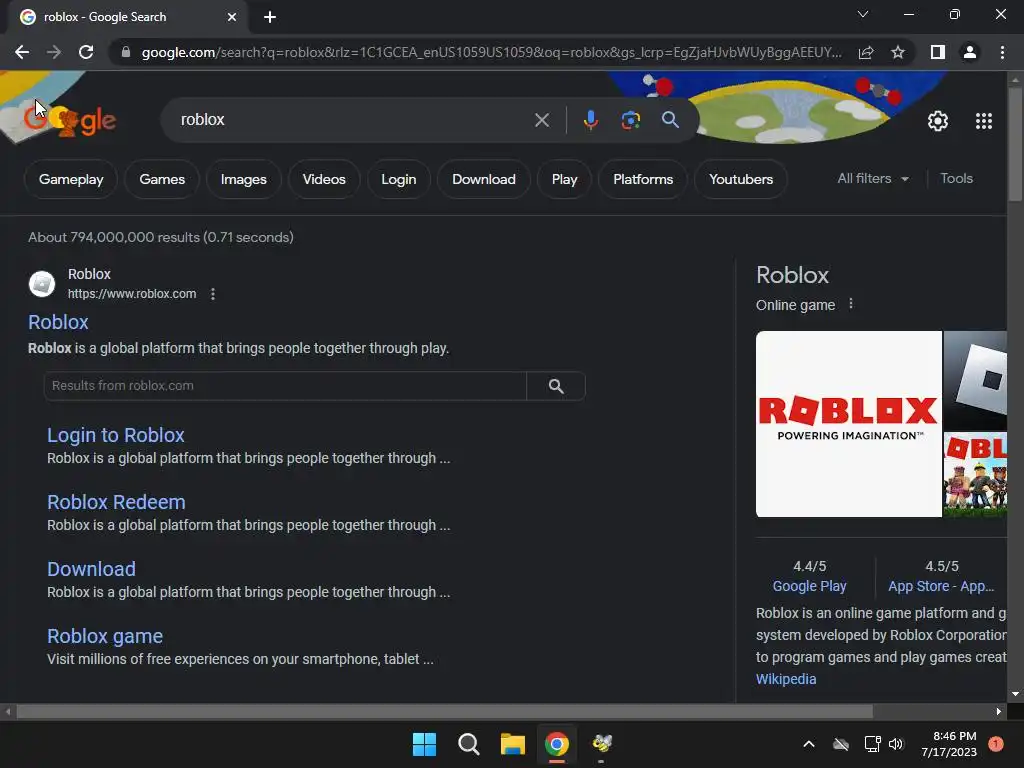The image size is (1024, 768).
Task: Open the Google Play rating link
Action: click(809, 586)
